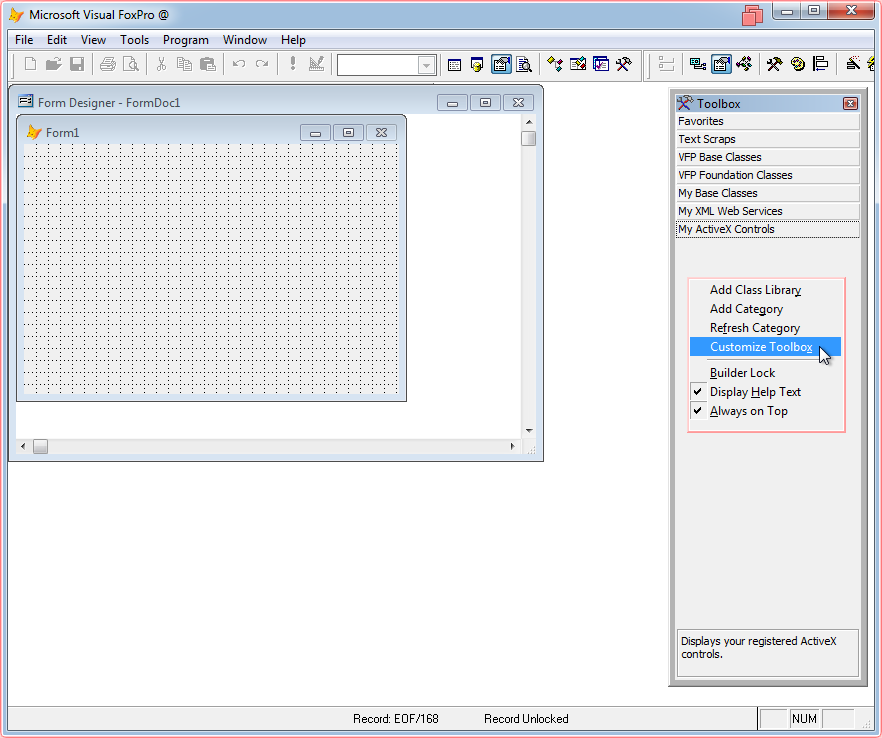Screen dimensions: 882x738
Task: Open the Edit menu
Action: [57, 40]
